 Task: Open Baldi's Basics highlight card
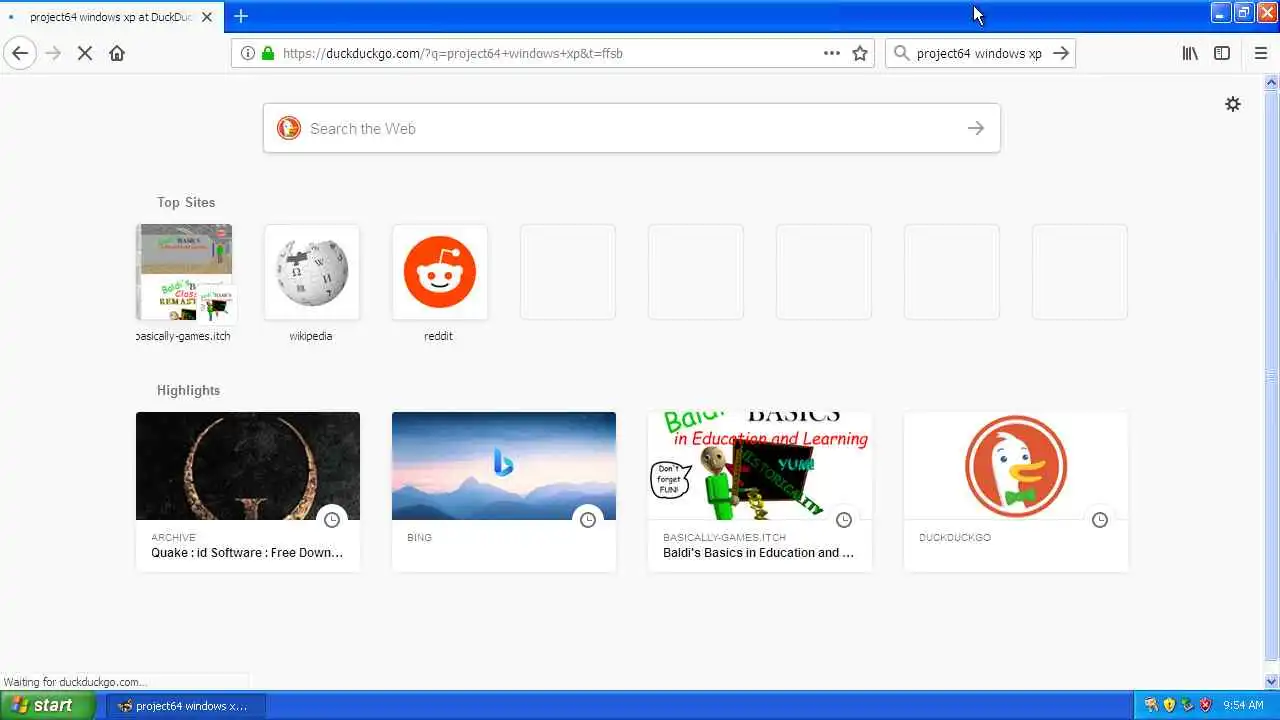click(760, 491)
